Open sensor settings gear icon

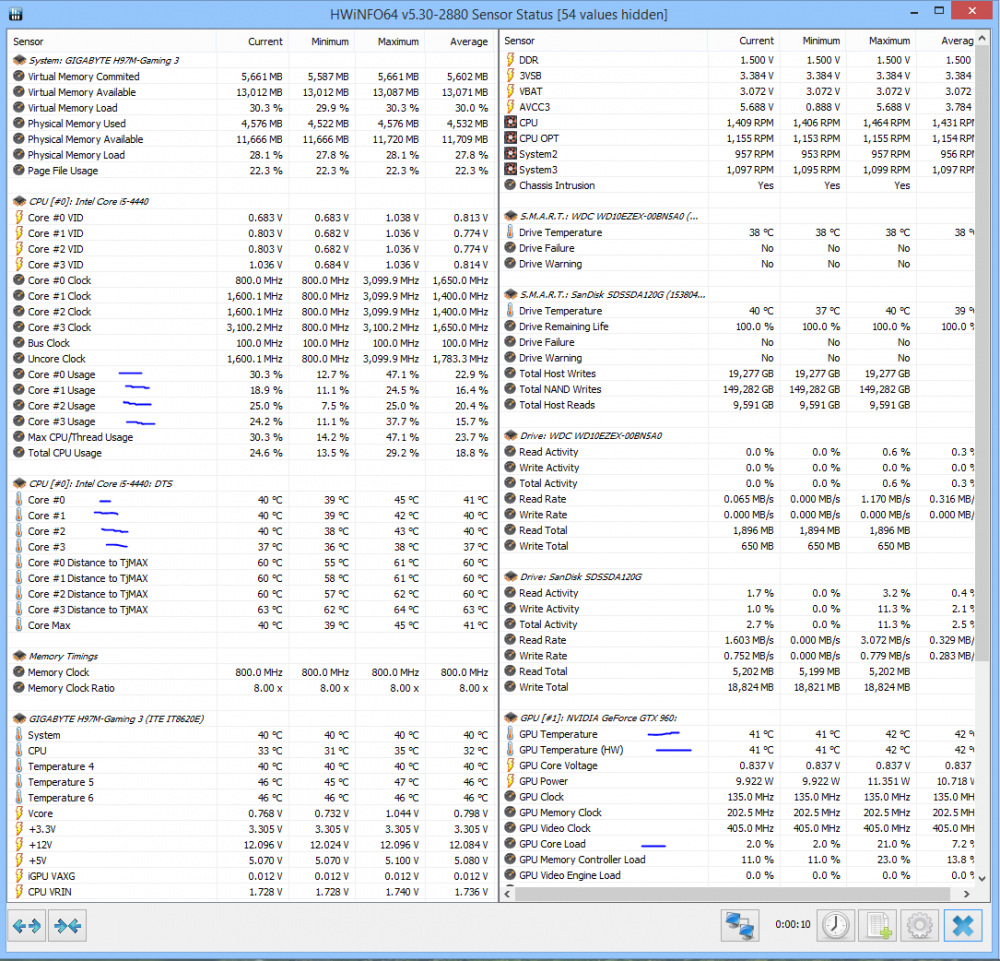(919, 926)
